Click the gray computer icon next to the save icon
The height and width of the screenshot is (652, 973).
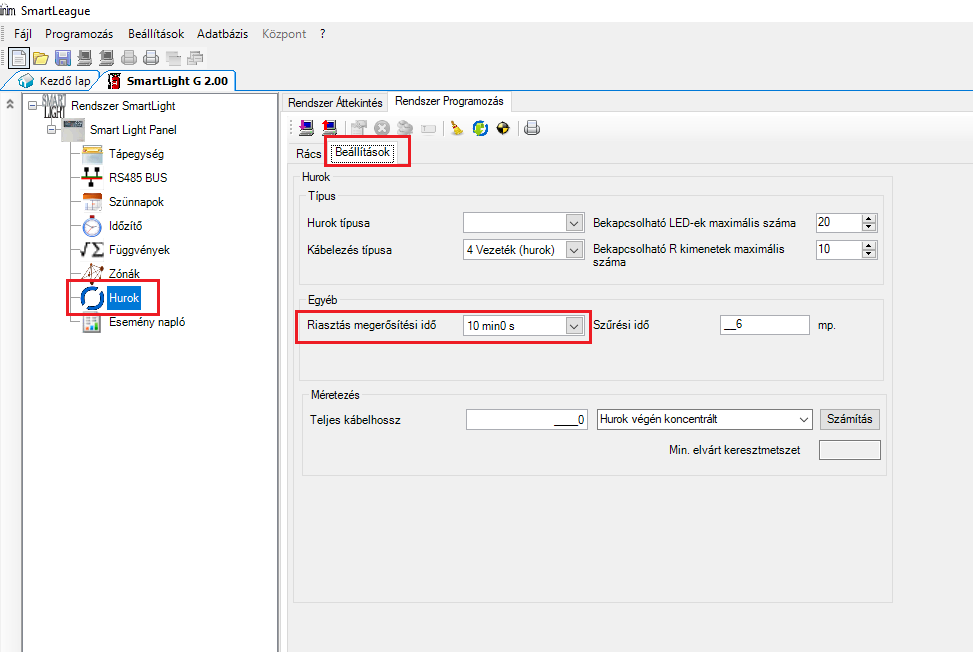[x=84, y=58]
